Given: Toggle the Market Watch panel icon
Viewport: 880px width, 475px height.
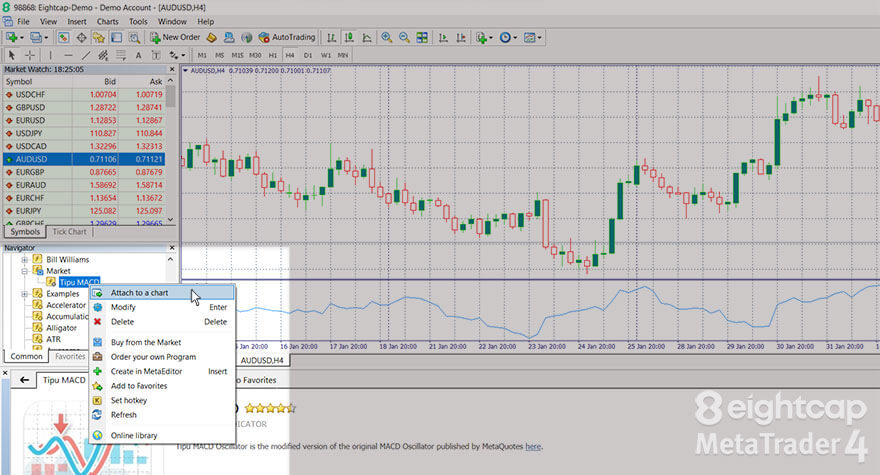Looking at the screenshot, I should [63, 38].
